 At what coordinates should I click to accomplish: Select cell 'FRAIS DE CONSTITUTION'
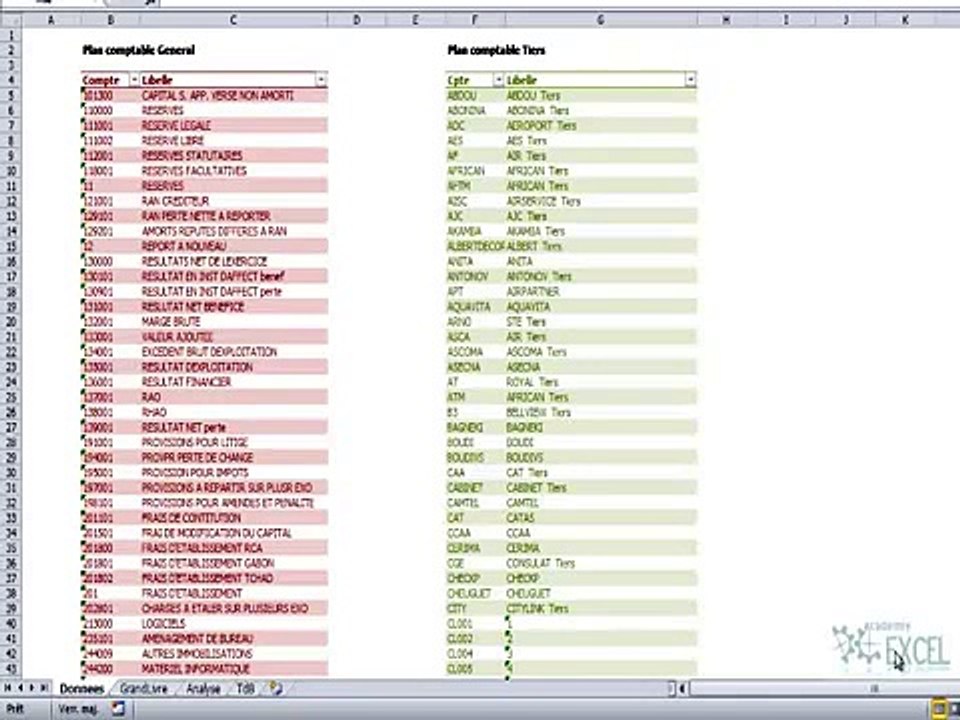[x=234, y=518]
